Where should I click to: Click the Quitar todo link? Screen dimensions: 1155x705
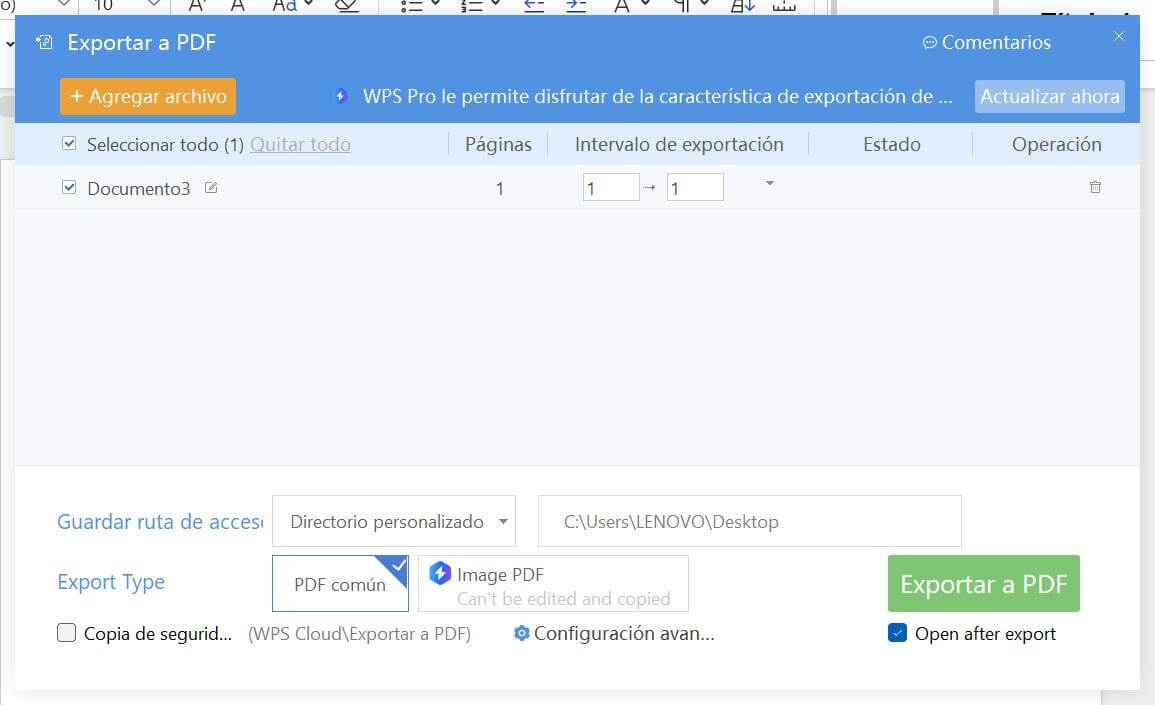click(x=300, y=144)
